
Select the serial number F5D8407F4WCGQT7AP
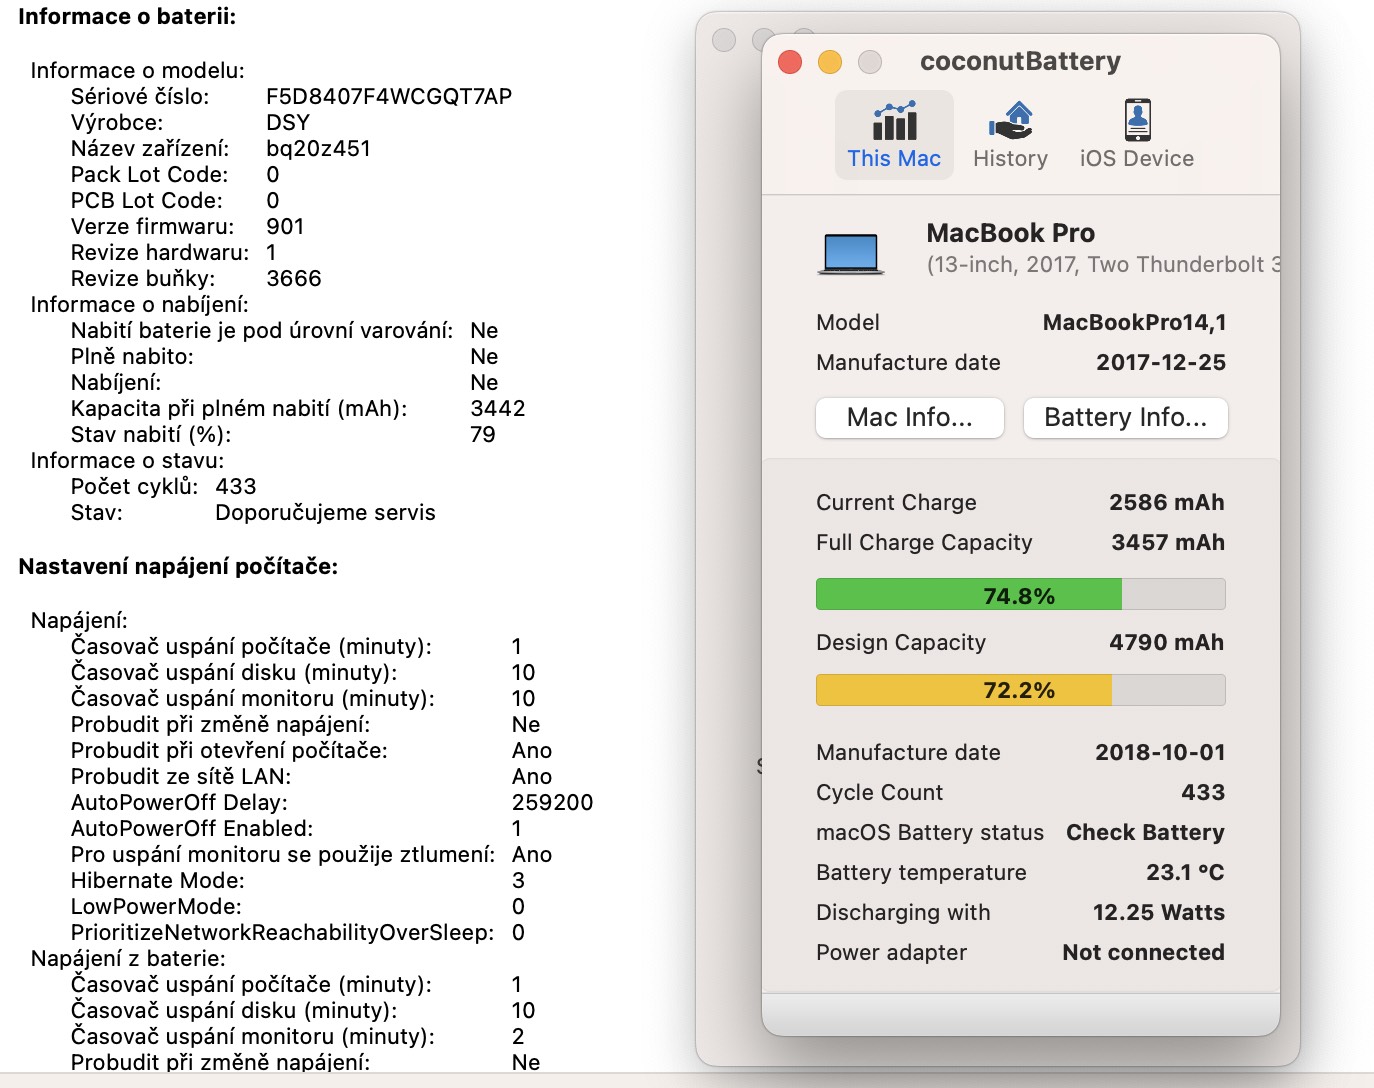[x=389, y=97]
